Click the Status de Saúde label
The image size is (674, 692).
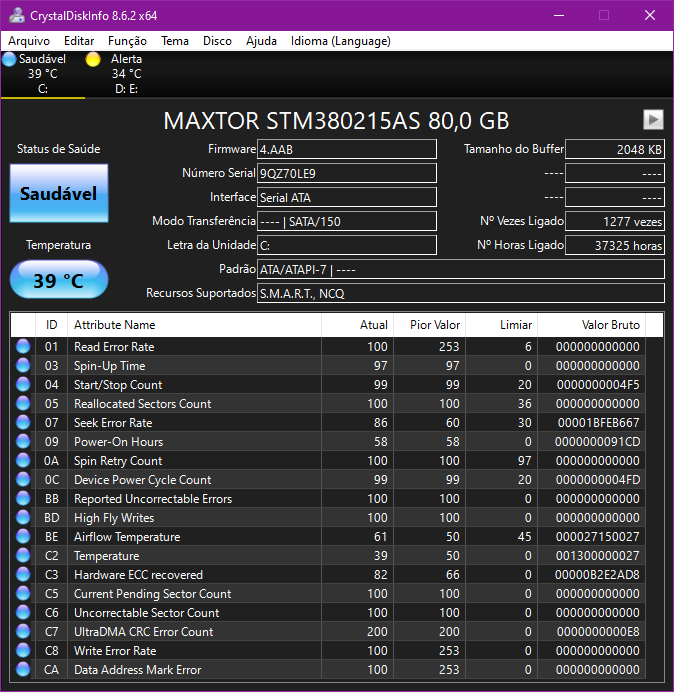click(x=59, y=149)
